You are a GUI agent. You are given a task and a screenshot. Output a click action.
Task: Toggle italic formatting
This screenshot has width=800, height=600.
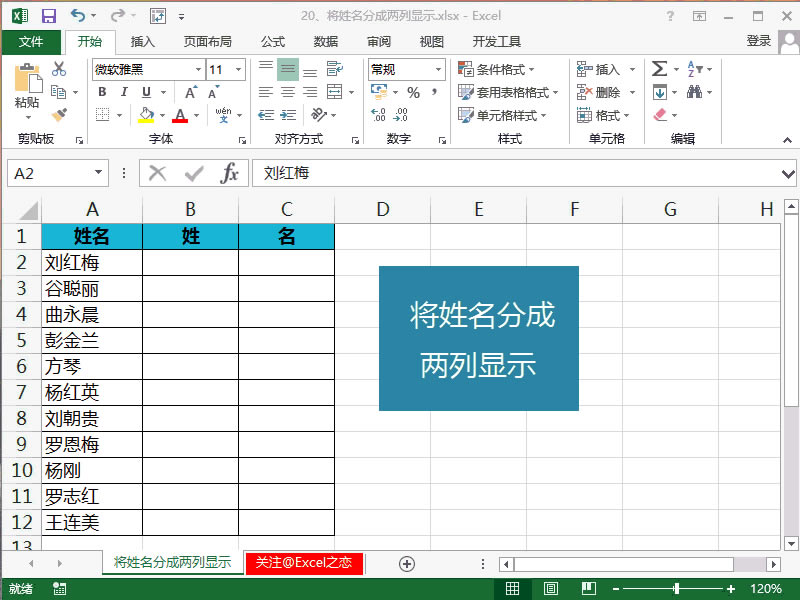[123, 92]
